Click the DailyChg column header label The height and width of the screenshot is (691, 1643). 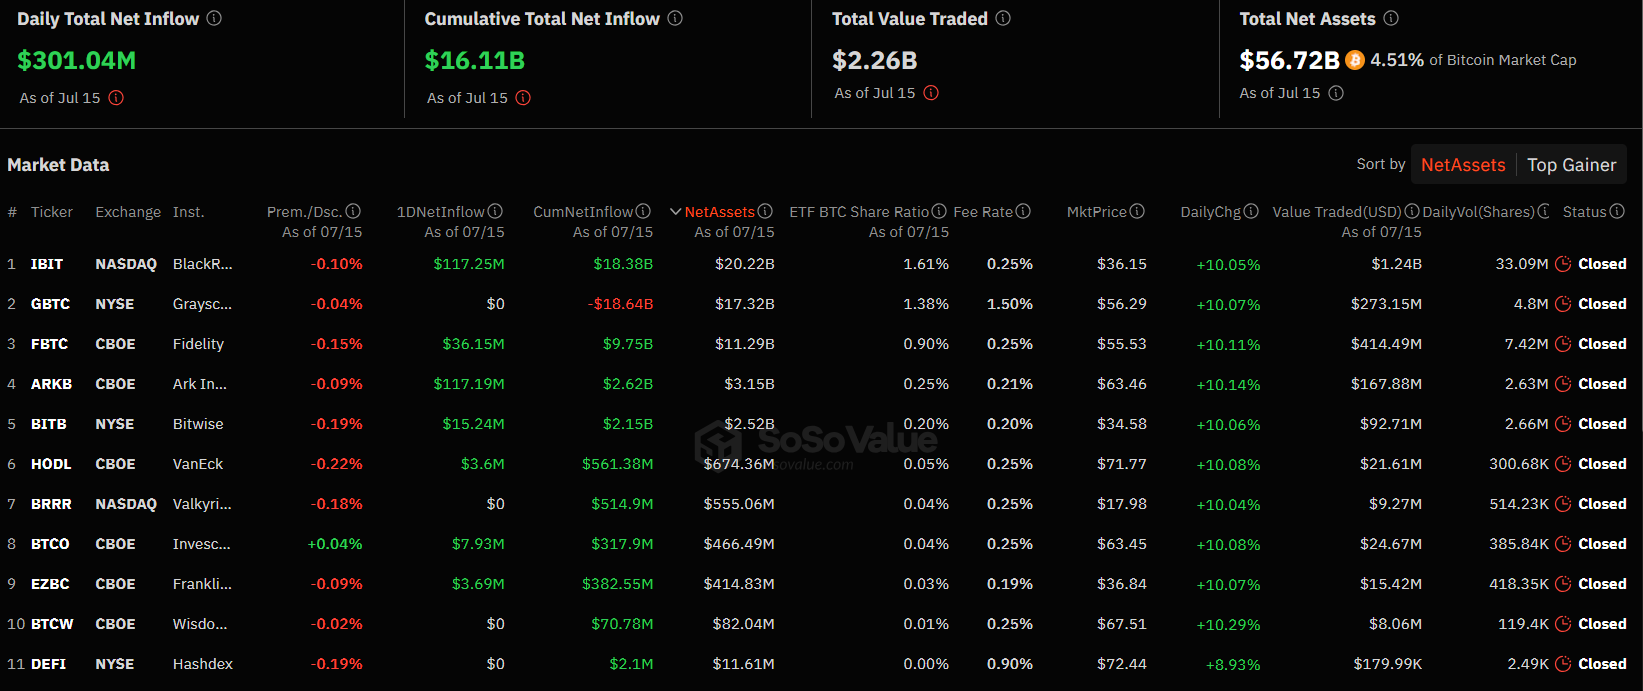click(x=1211, y=212)
